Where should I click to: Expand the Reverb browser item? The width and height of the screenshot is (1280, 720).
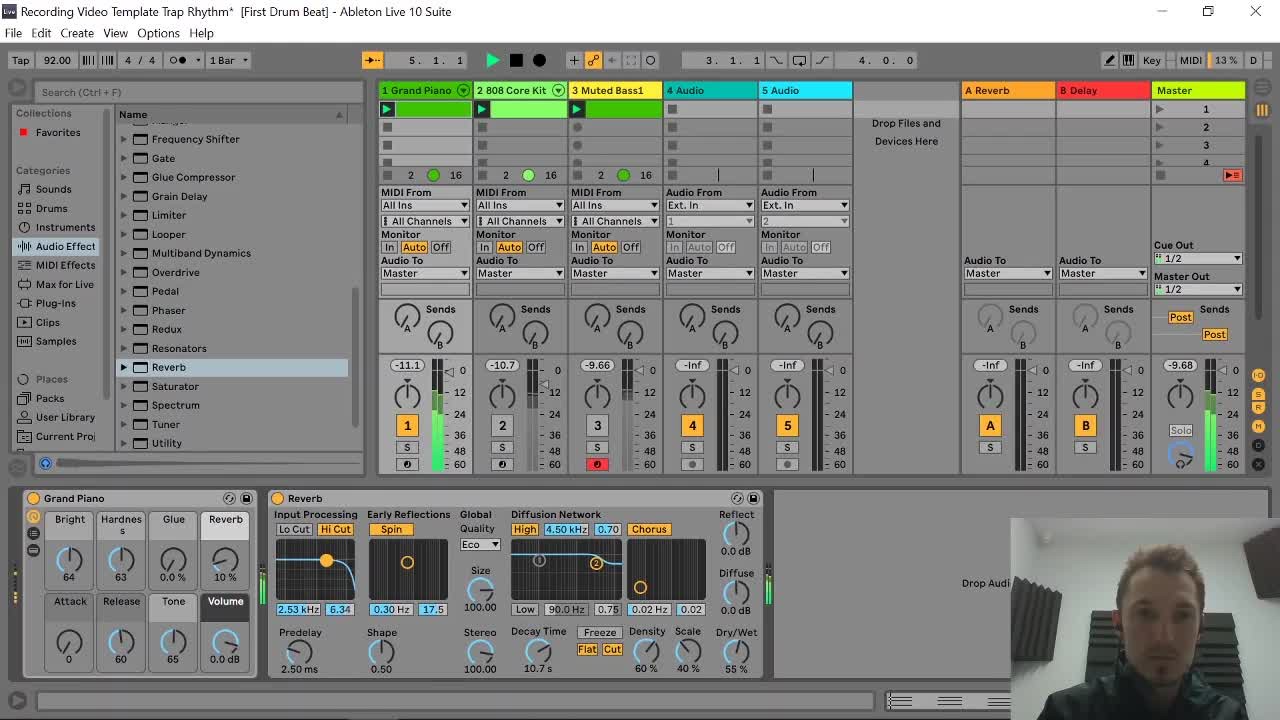(x=124, y=367)
